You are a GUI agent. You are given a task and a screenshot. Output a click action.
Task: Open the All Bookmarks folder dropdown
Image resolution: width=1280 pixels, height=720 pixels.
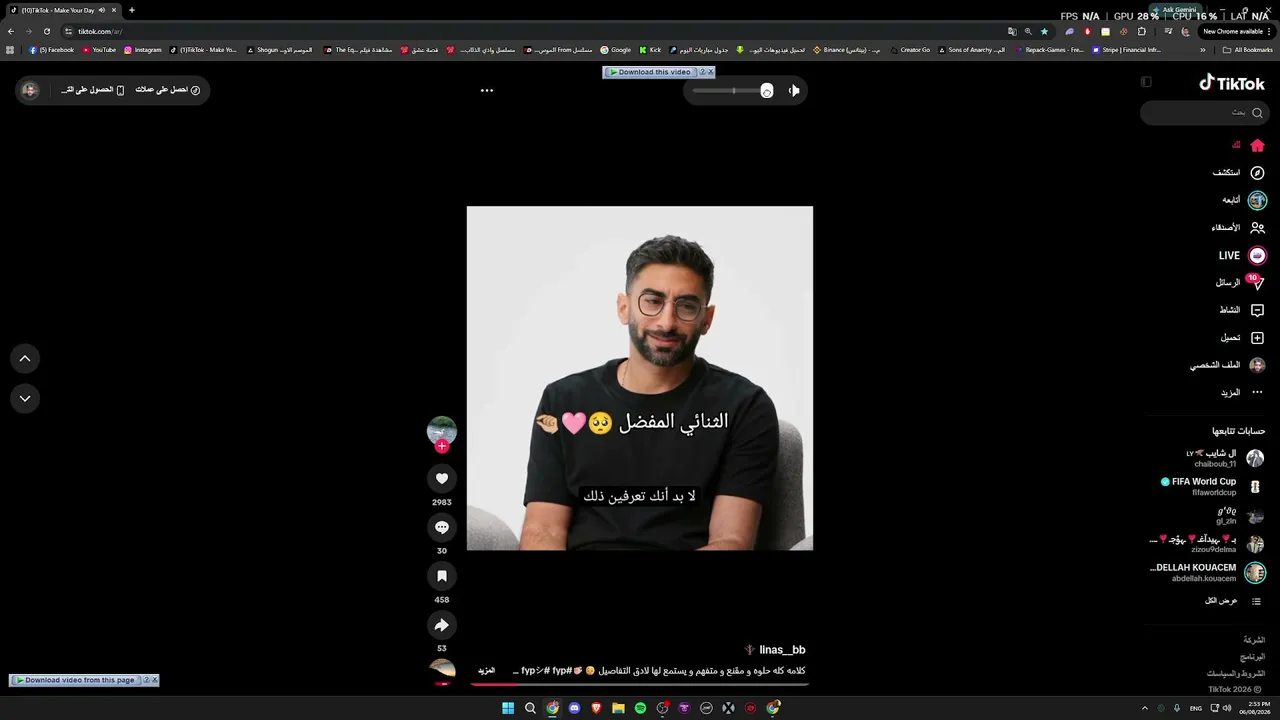(x=1248, y=50)
